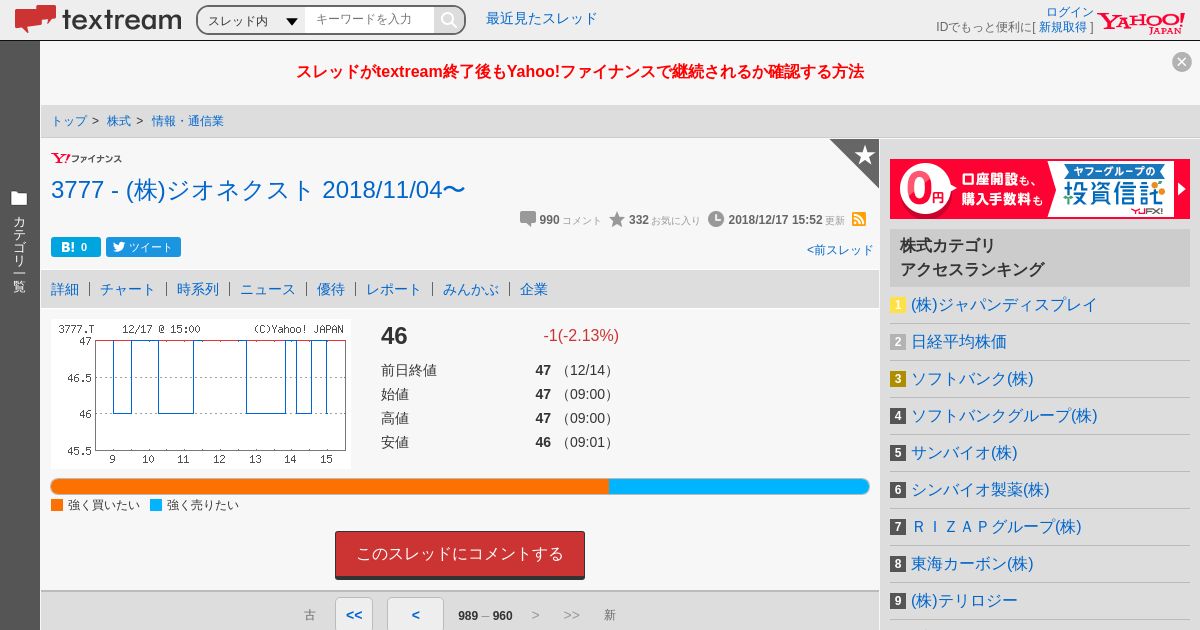Open ＲＩＺＡＰグループ(株) ranking link
Screen dimensions: 1200x630
tap(996, 527)
